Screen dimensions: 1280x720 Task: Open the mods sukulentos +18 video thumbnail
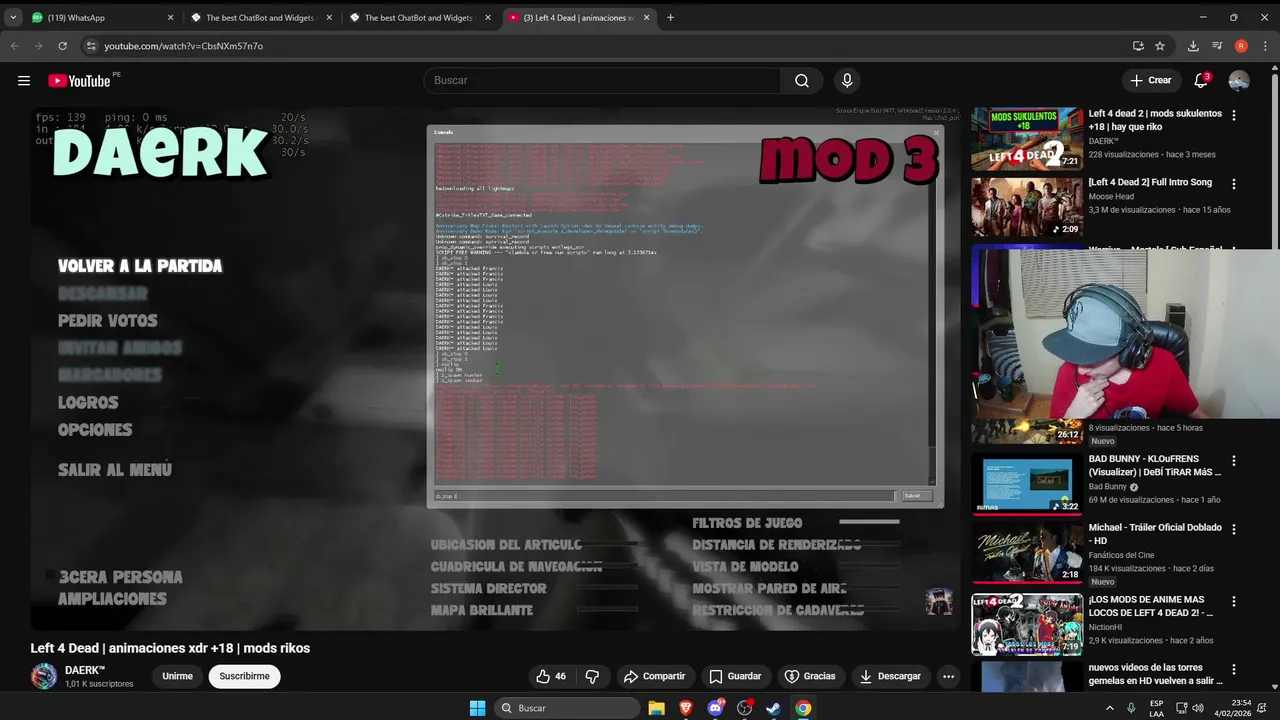tap(1027, 139)
